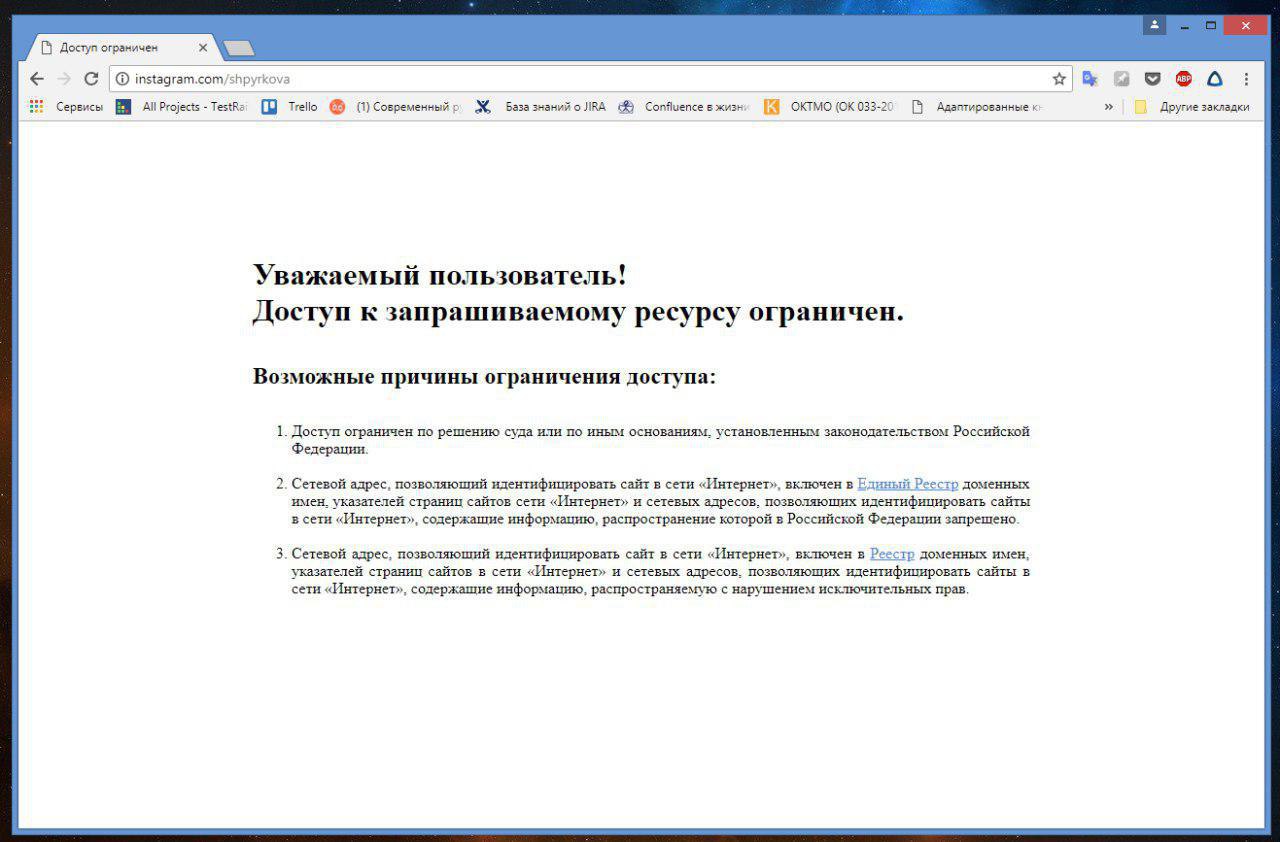Open the Другие закладки folder
Screen dimensions: 1280x842
point(1192,107)
